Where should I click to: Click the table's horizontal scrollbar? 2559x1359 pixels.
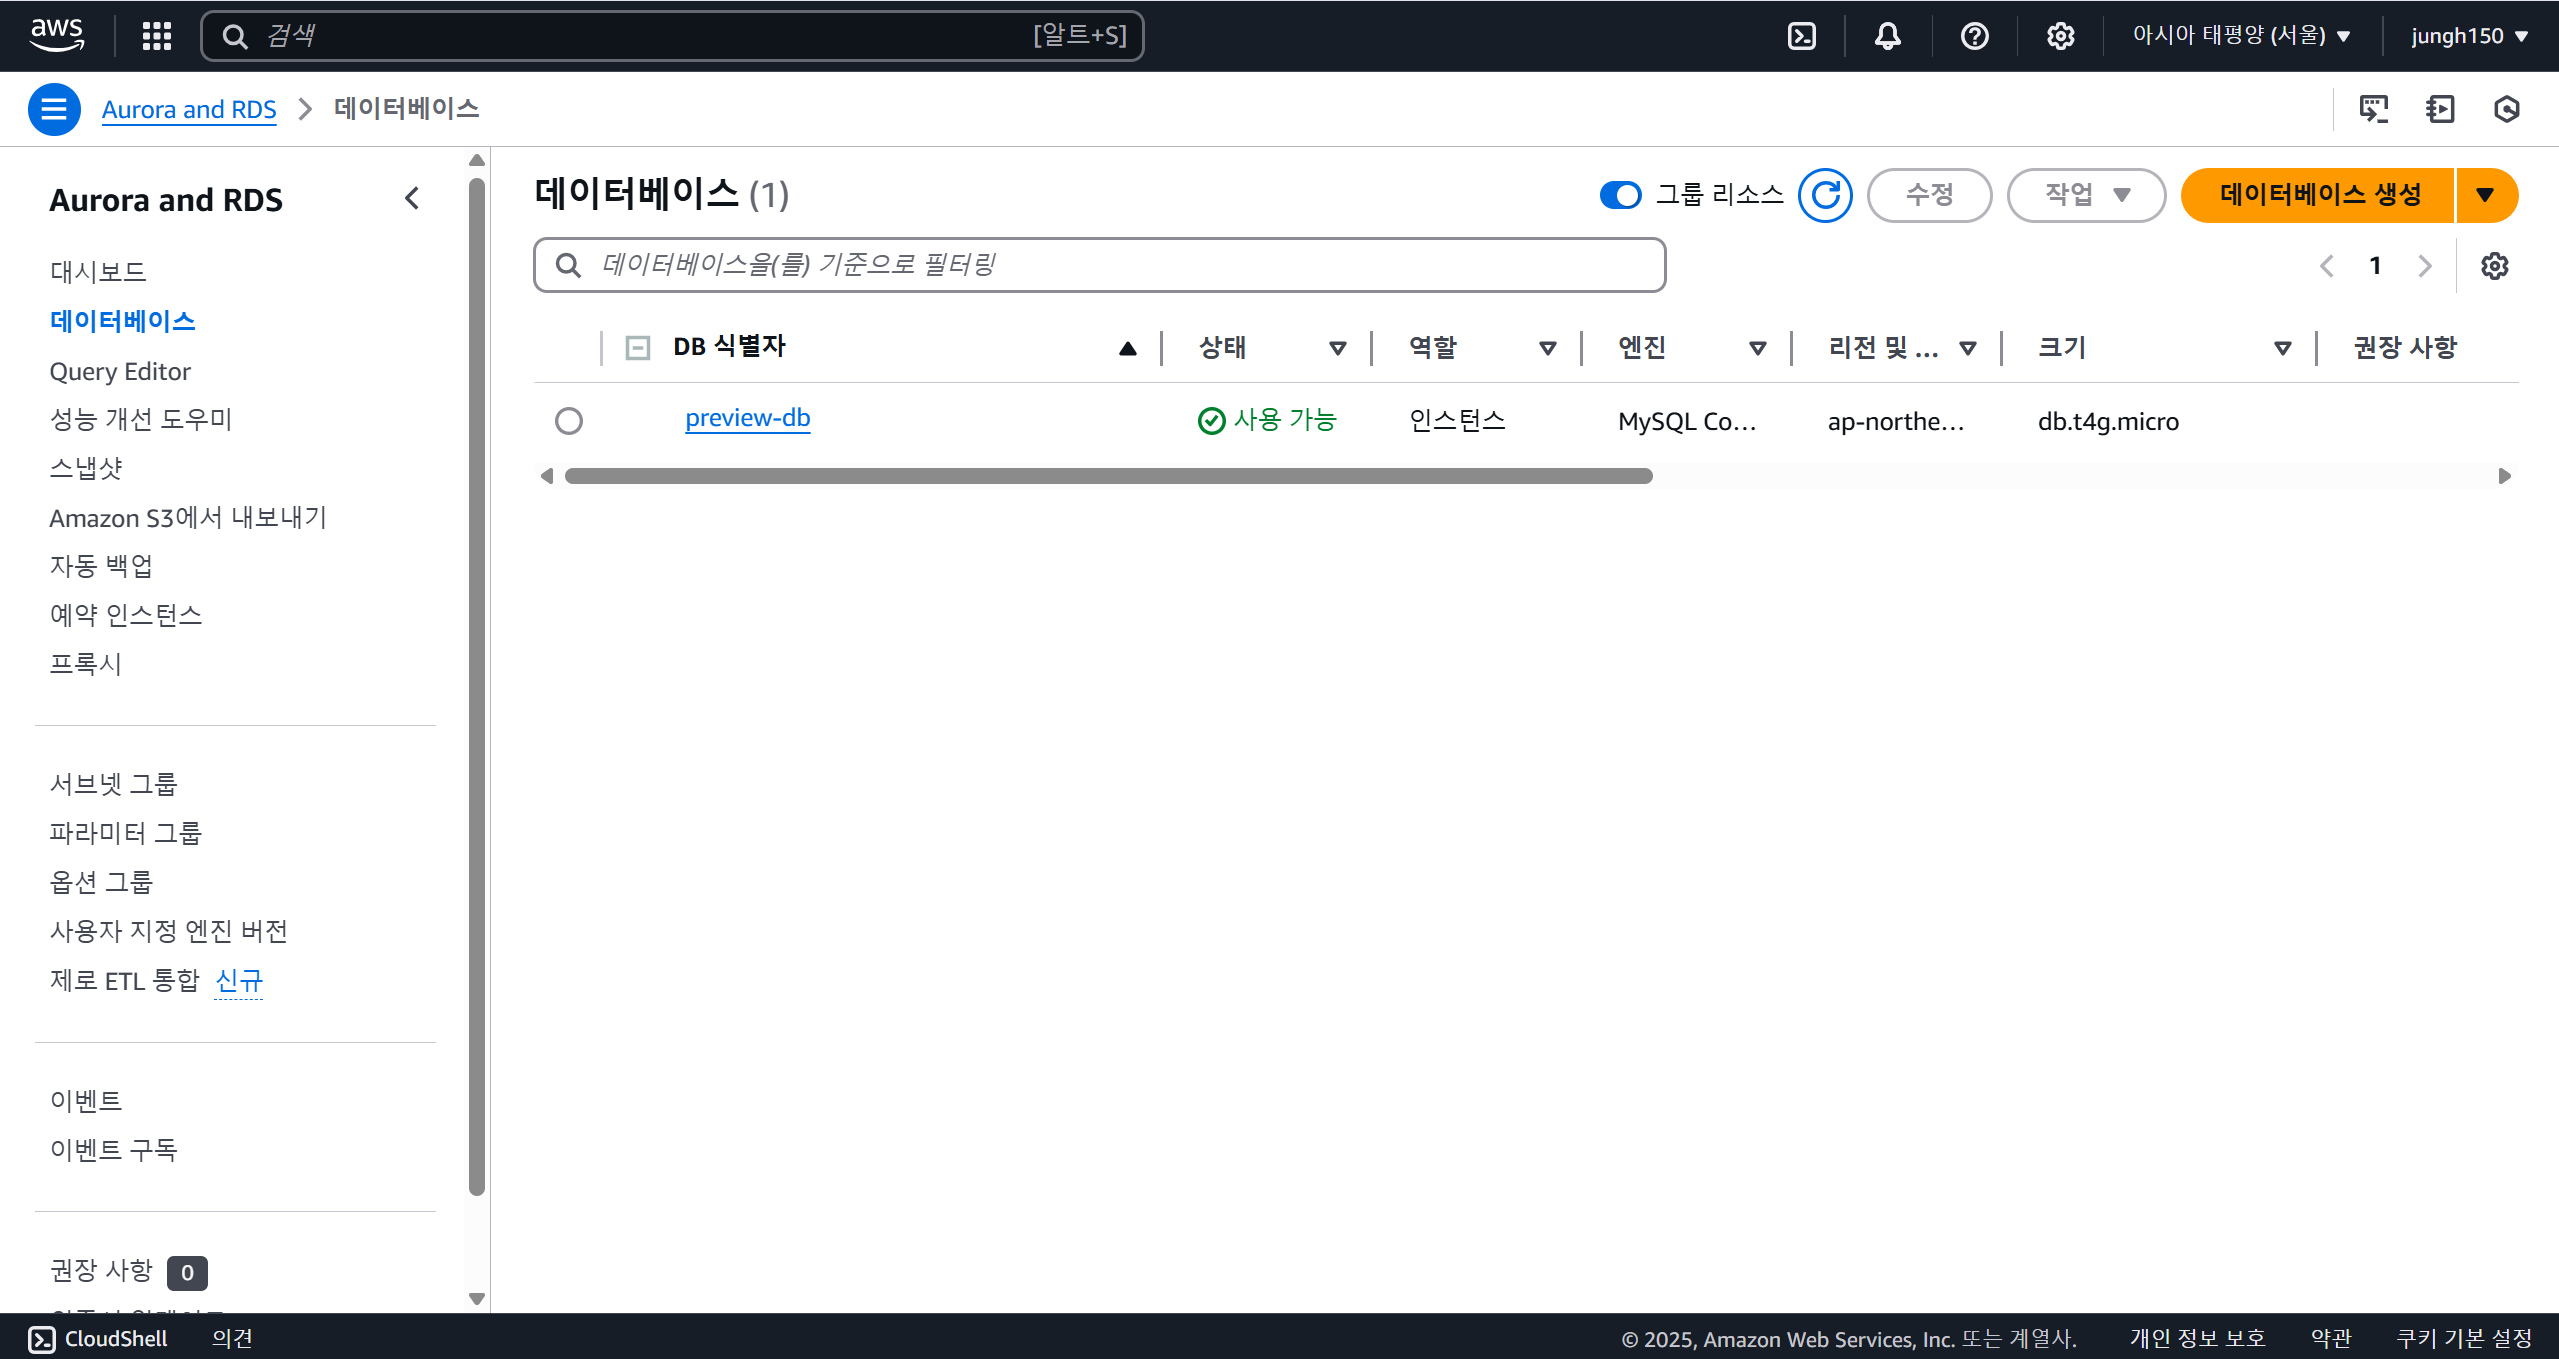click(x=1108, y=476)
